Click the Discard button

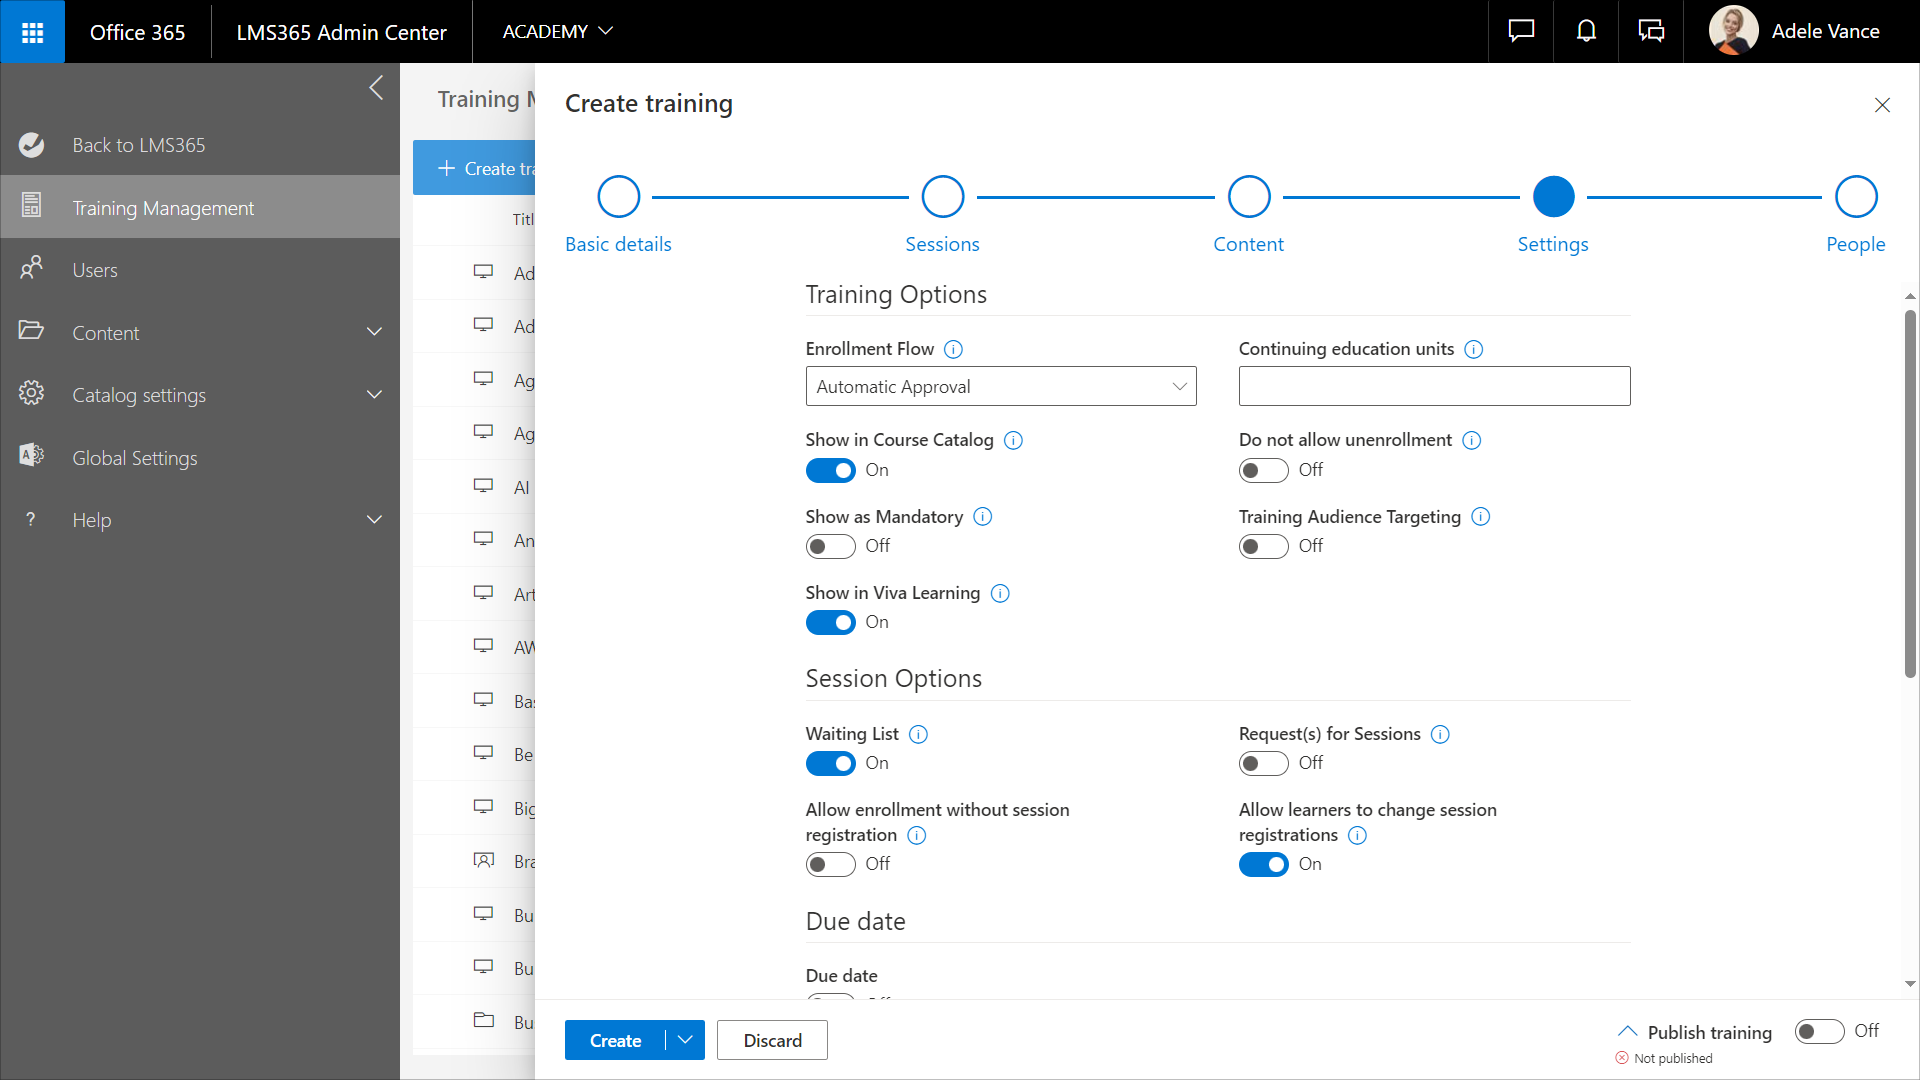[x=772, y=1040]
